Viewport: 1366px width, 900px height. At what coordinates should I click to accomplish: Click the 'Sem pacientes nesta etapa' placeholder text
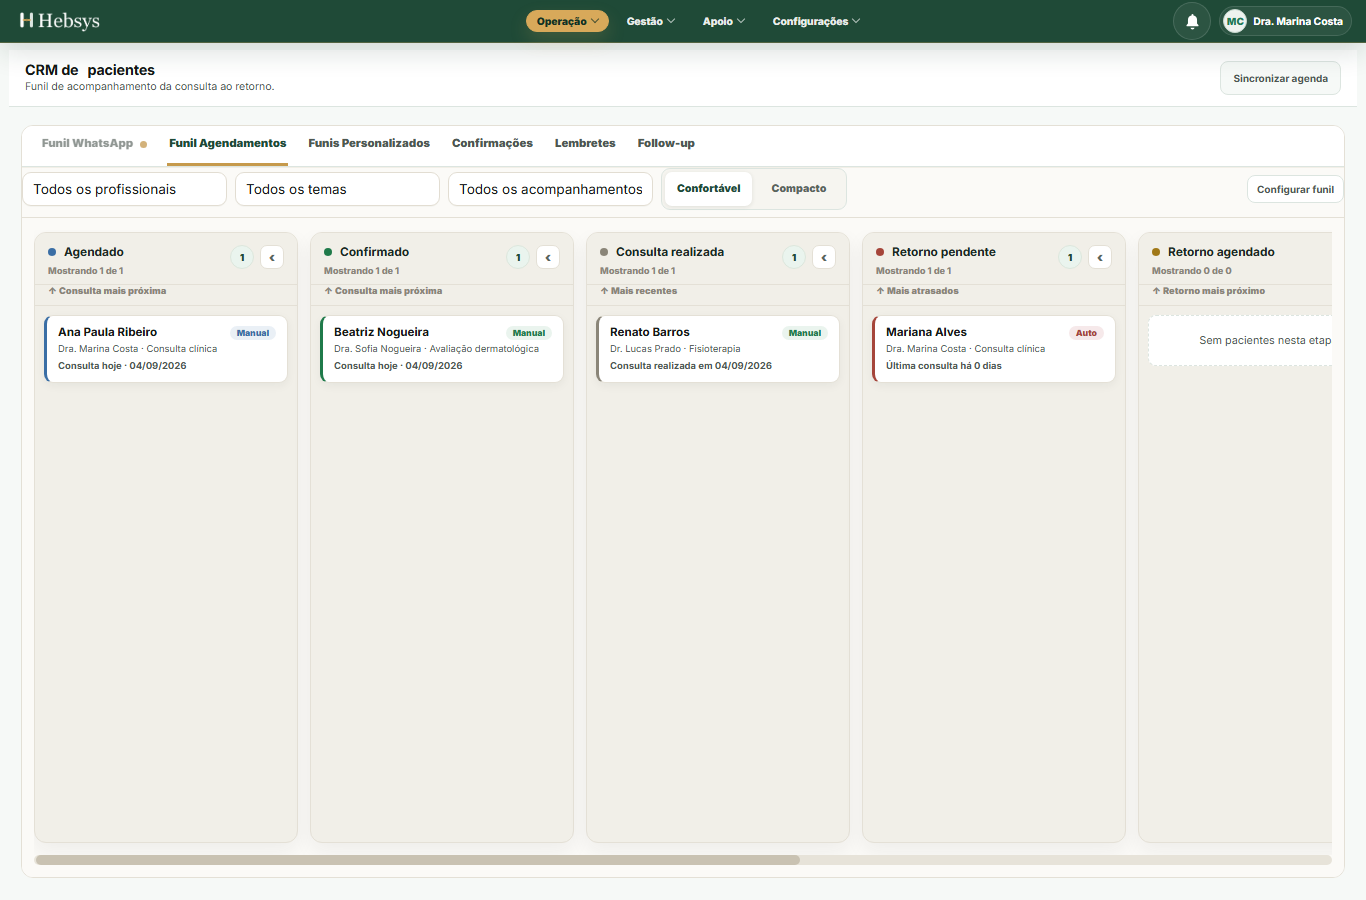[1265, 340]
